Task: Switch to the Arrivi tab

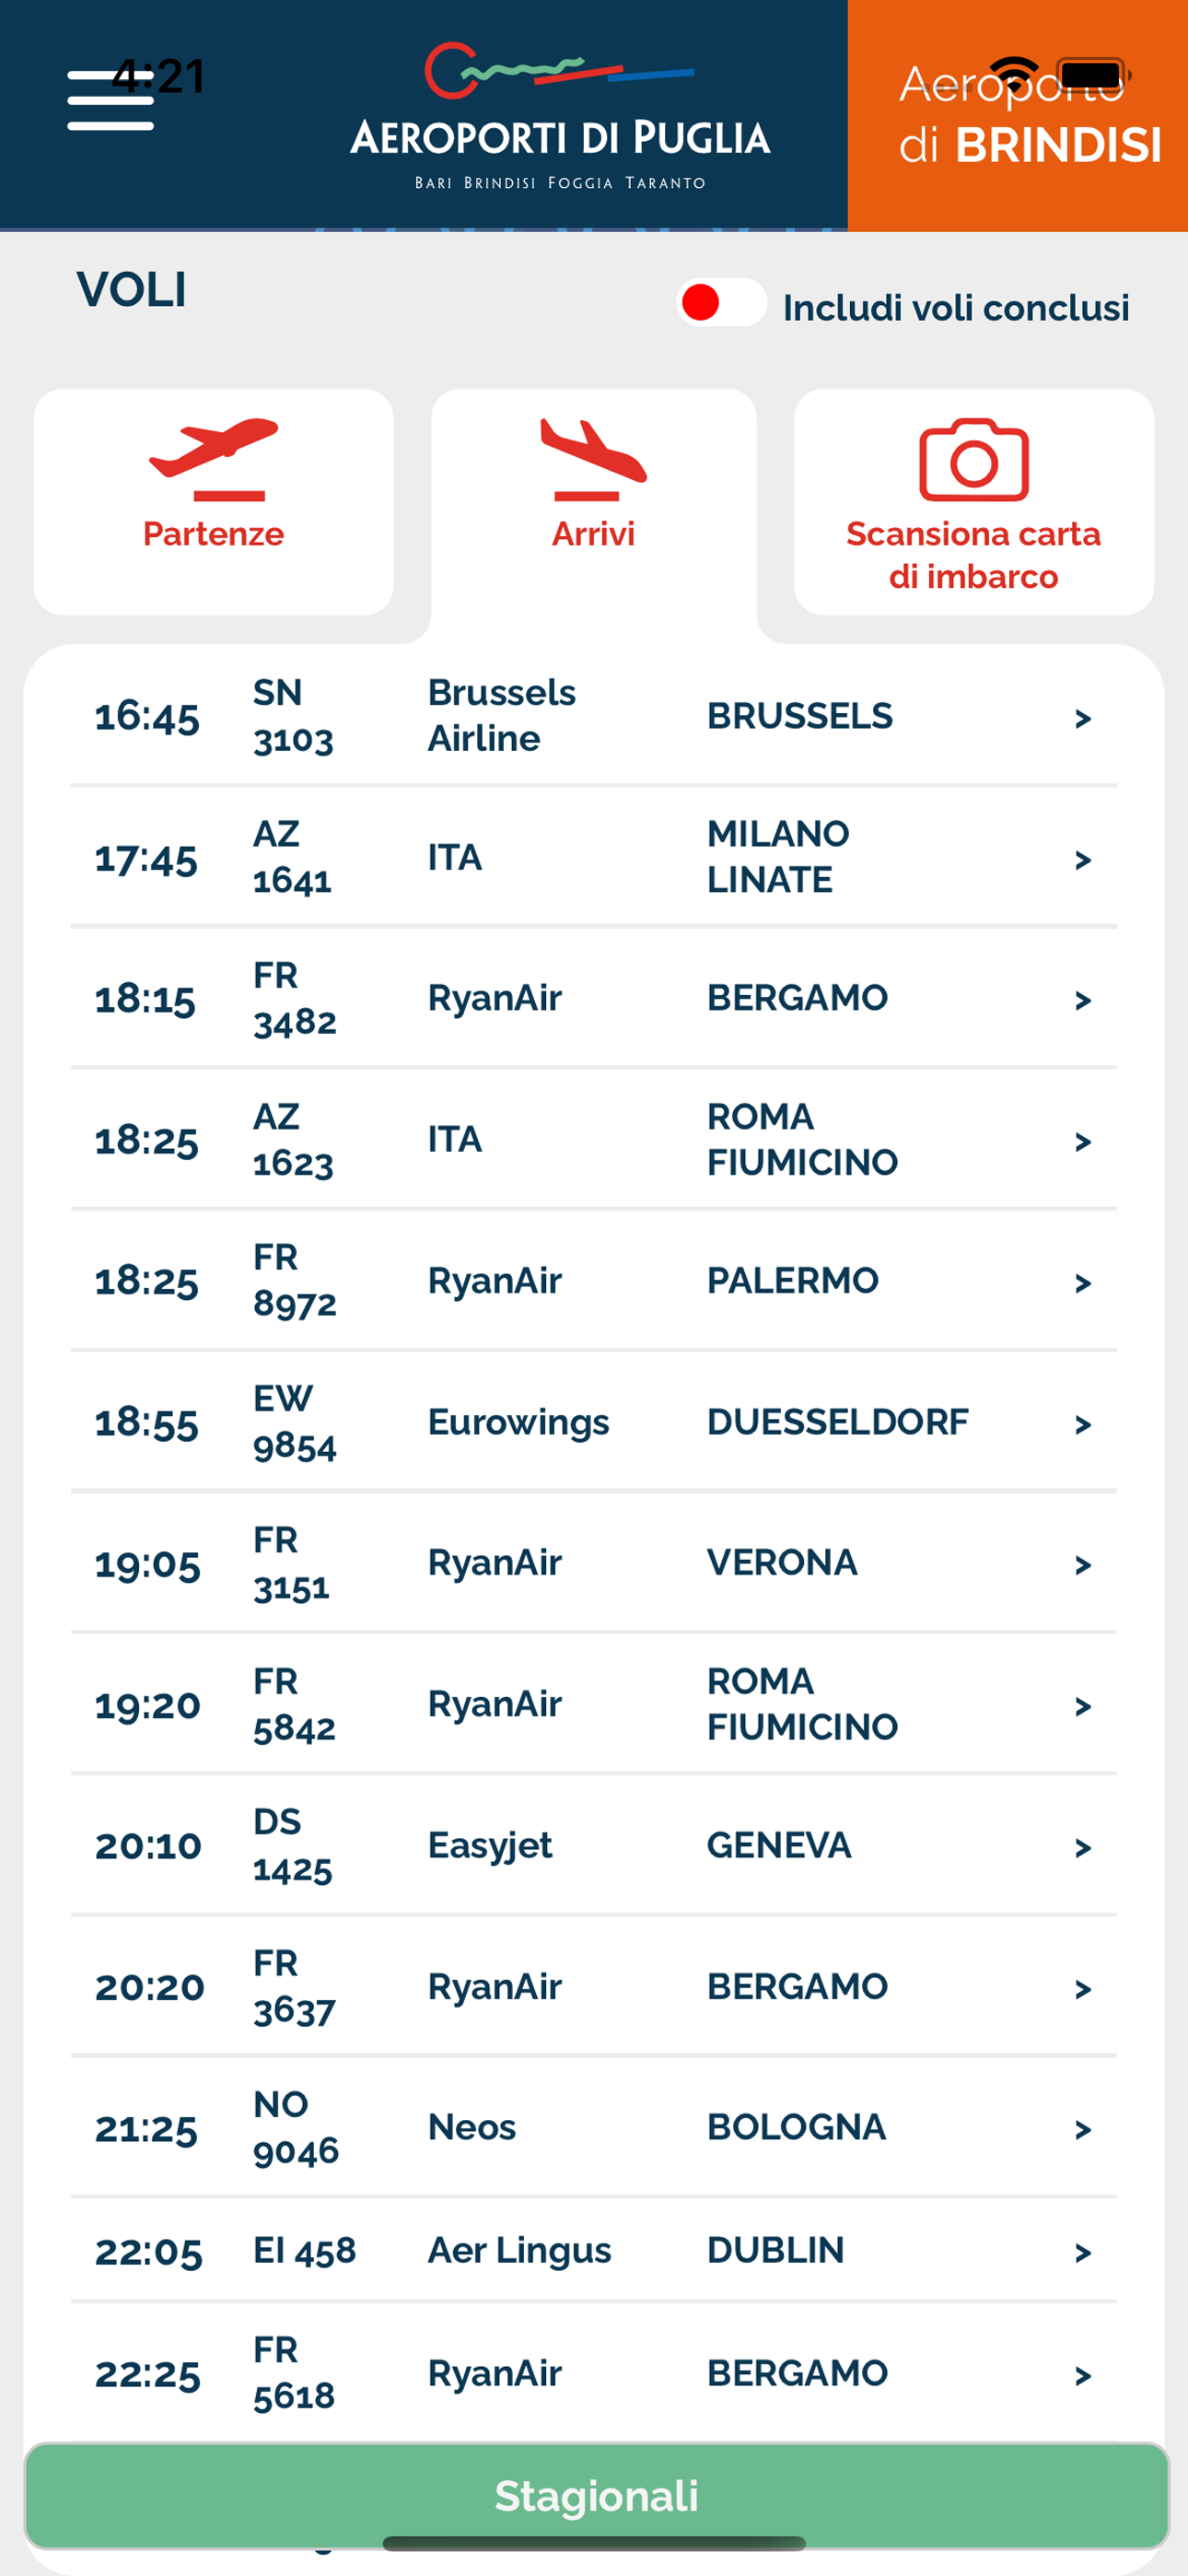Action: tap(594, 502)
